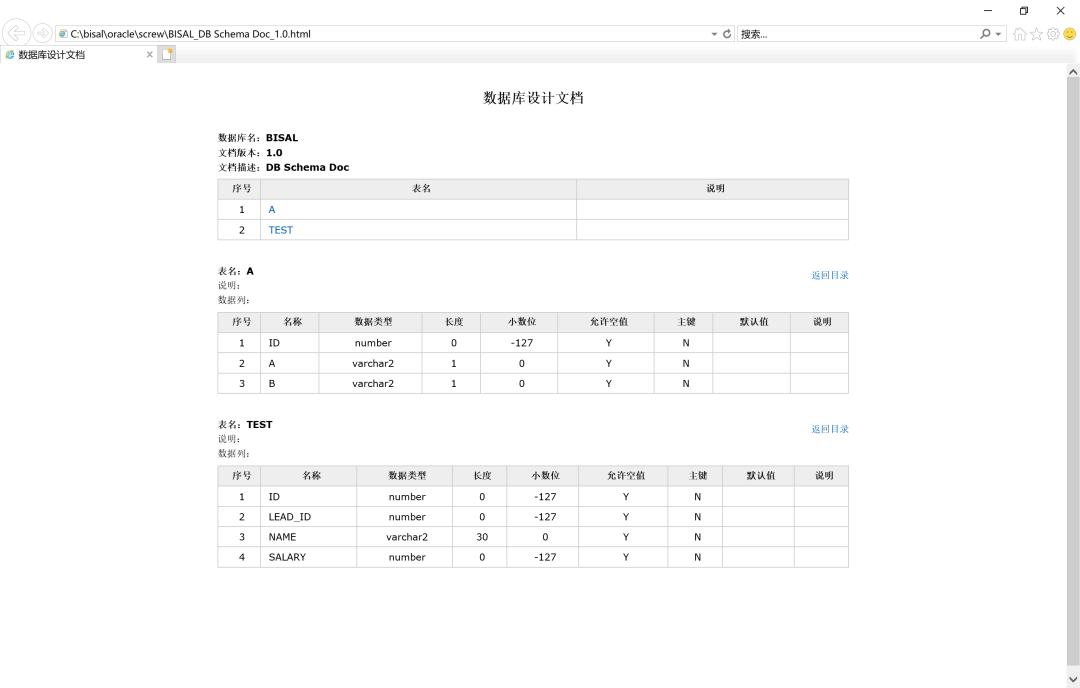Click the search magnifier icon
Viewport: 1080px width, 688px height.
coord(985,34)
